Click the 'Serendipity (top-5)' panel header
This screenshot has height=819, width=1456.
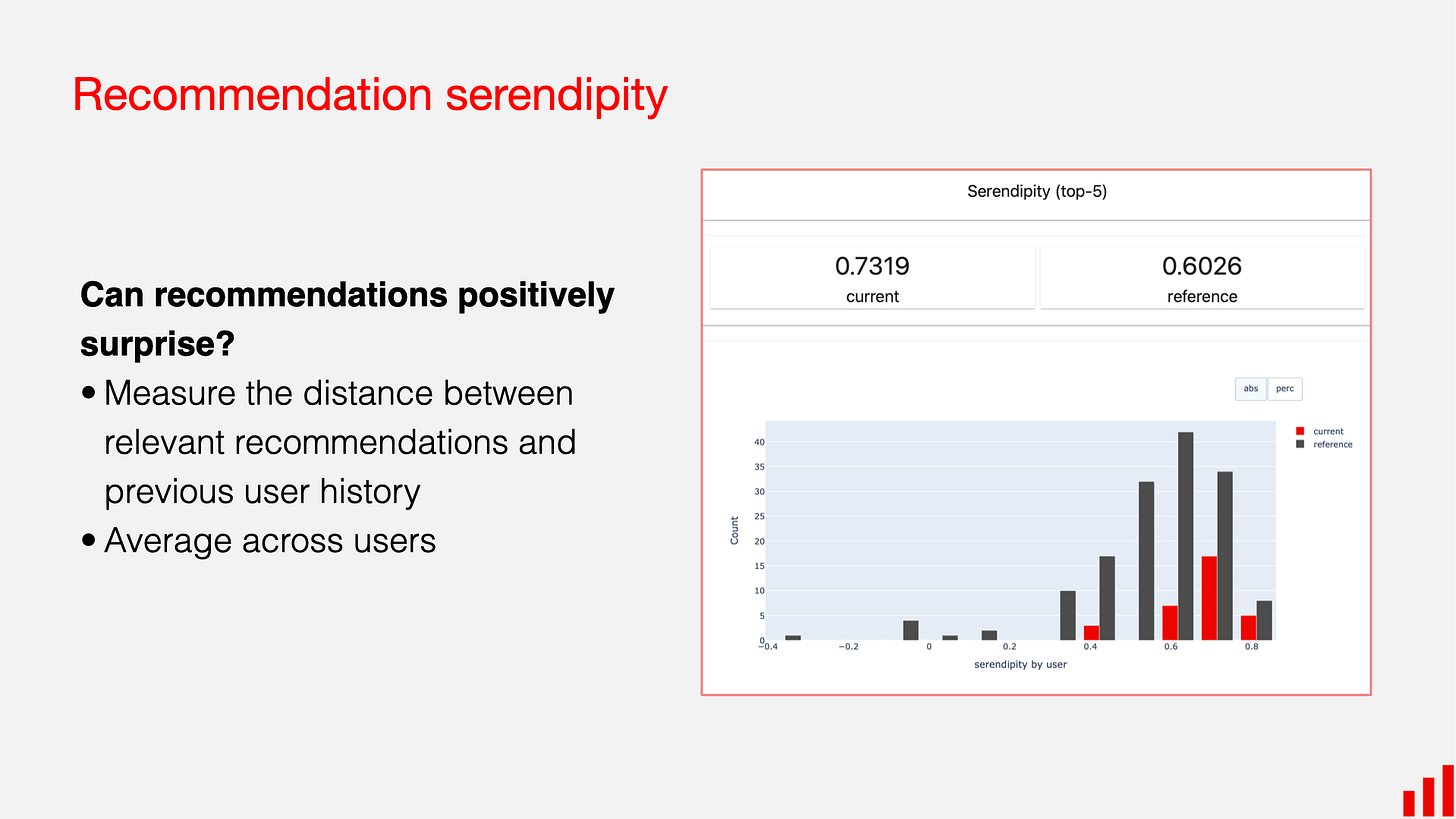1036,191
